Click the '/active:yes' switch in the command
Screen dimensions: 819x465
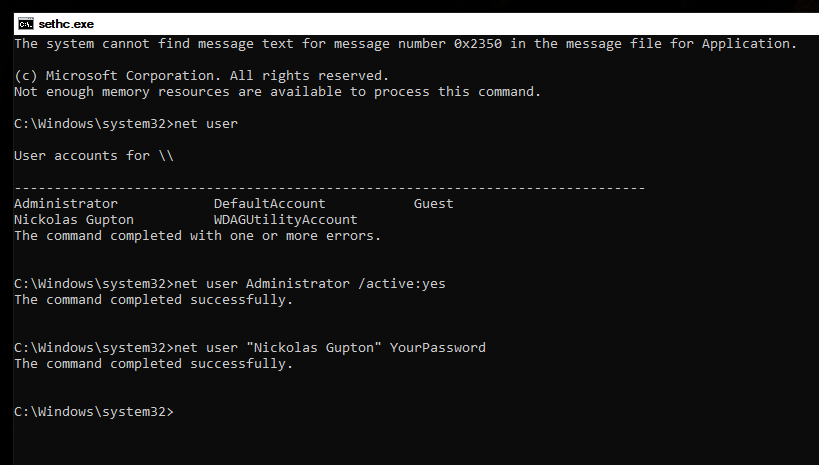402,284
